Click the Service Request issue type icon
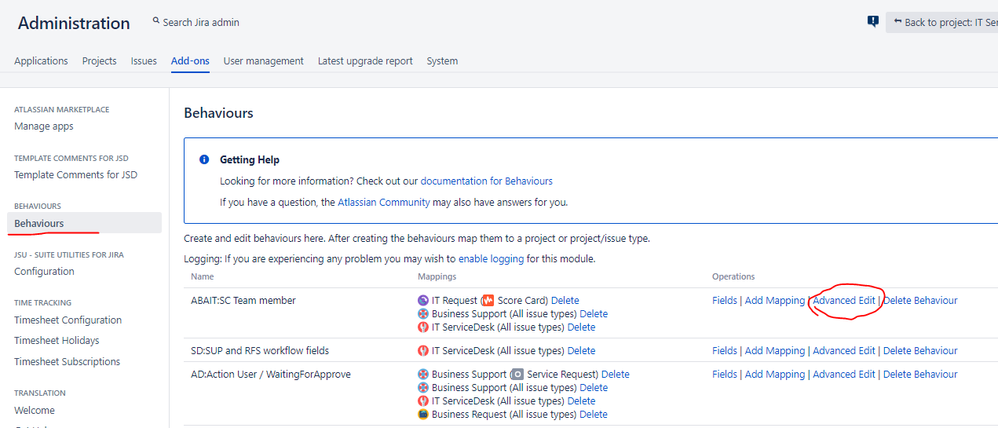 [x=516, y=374]
